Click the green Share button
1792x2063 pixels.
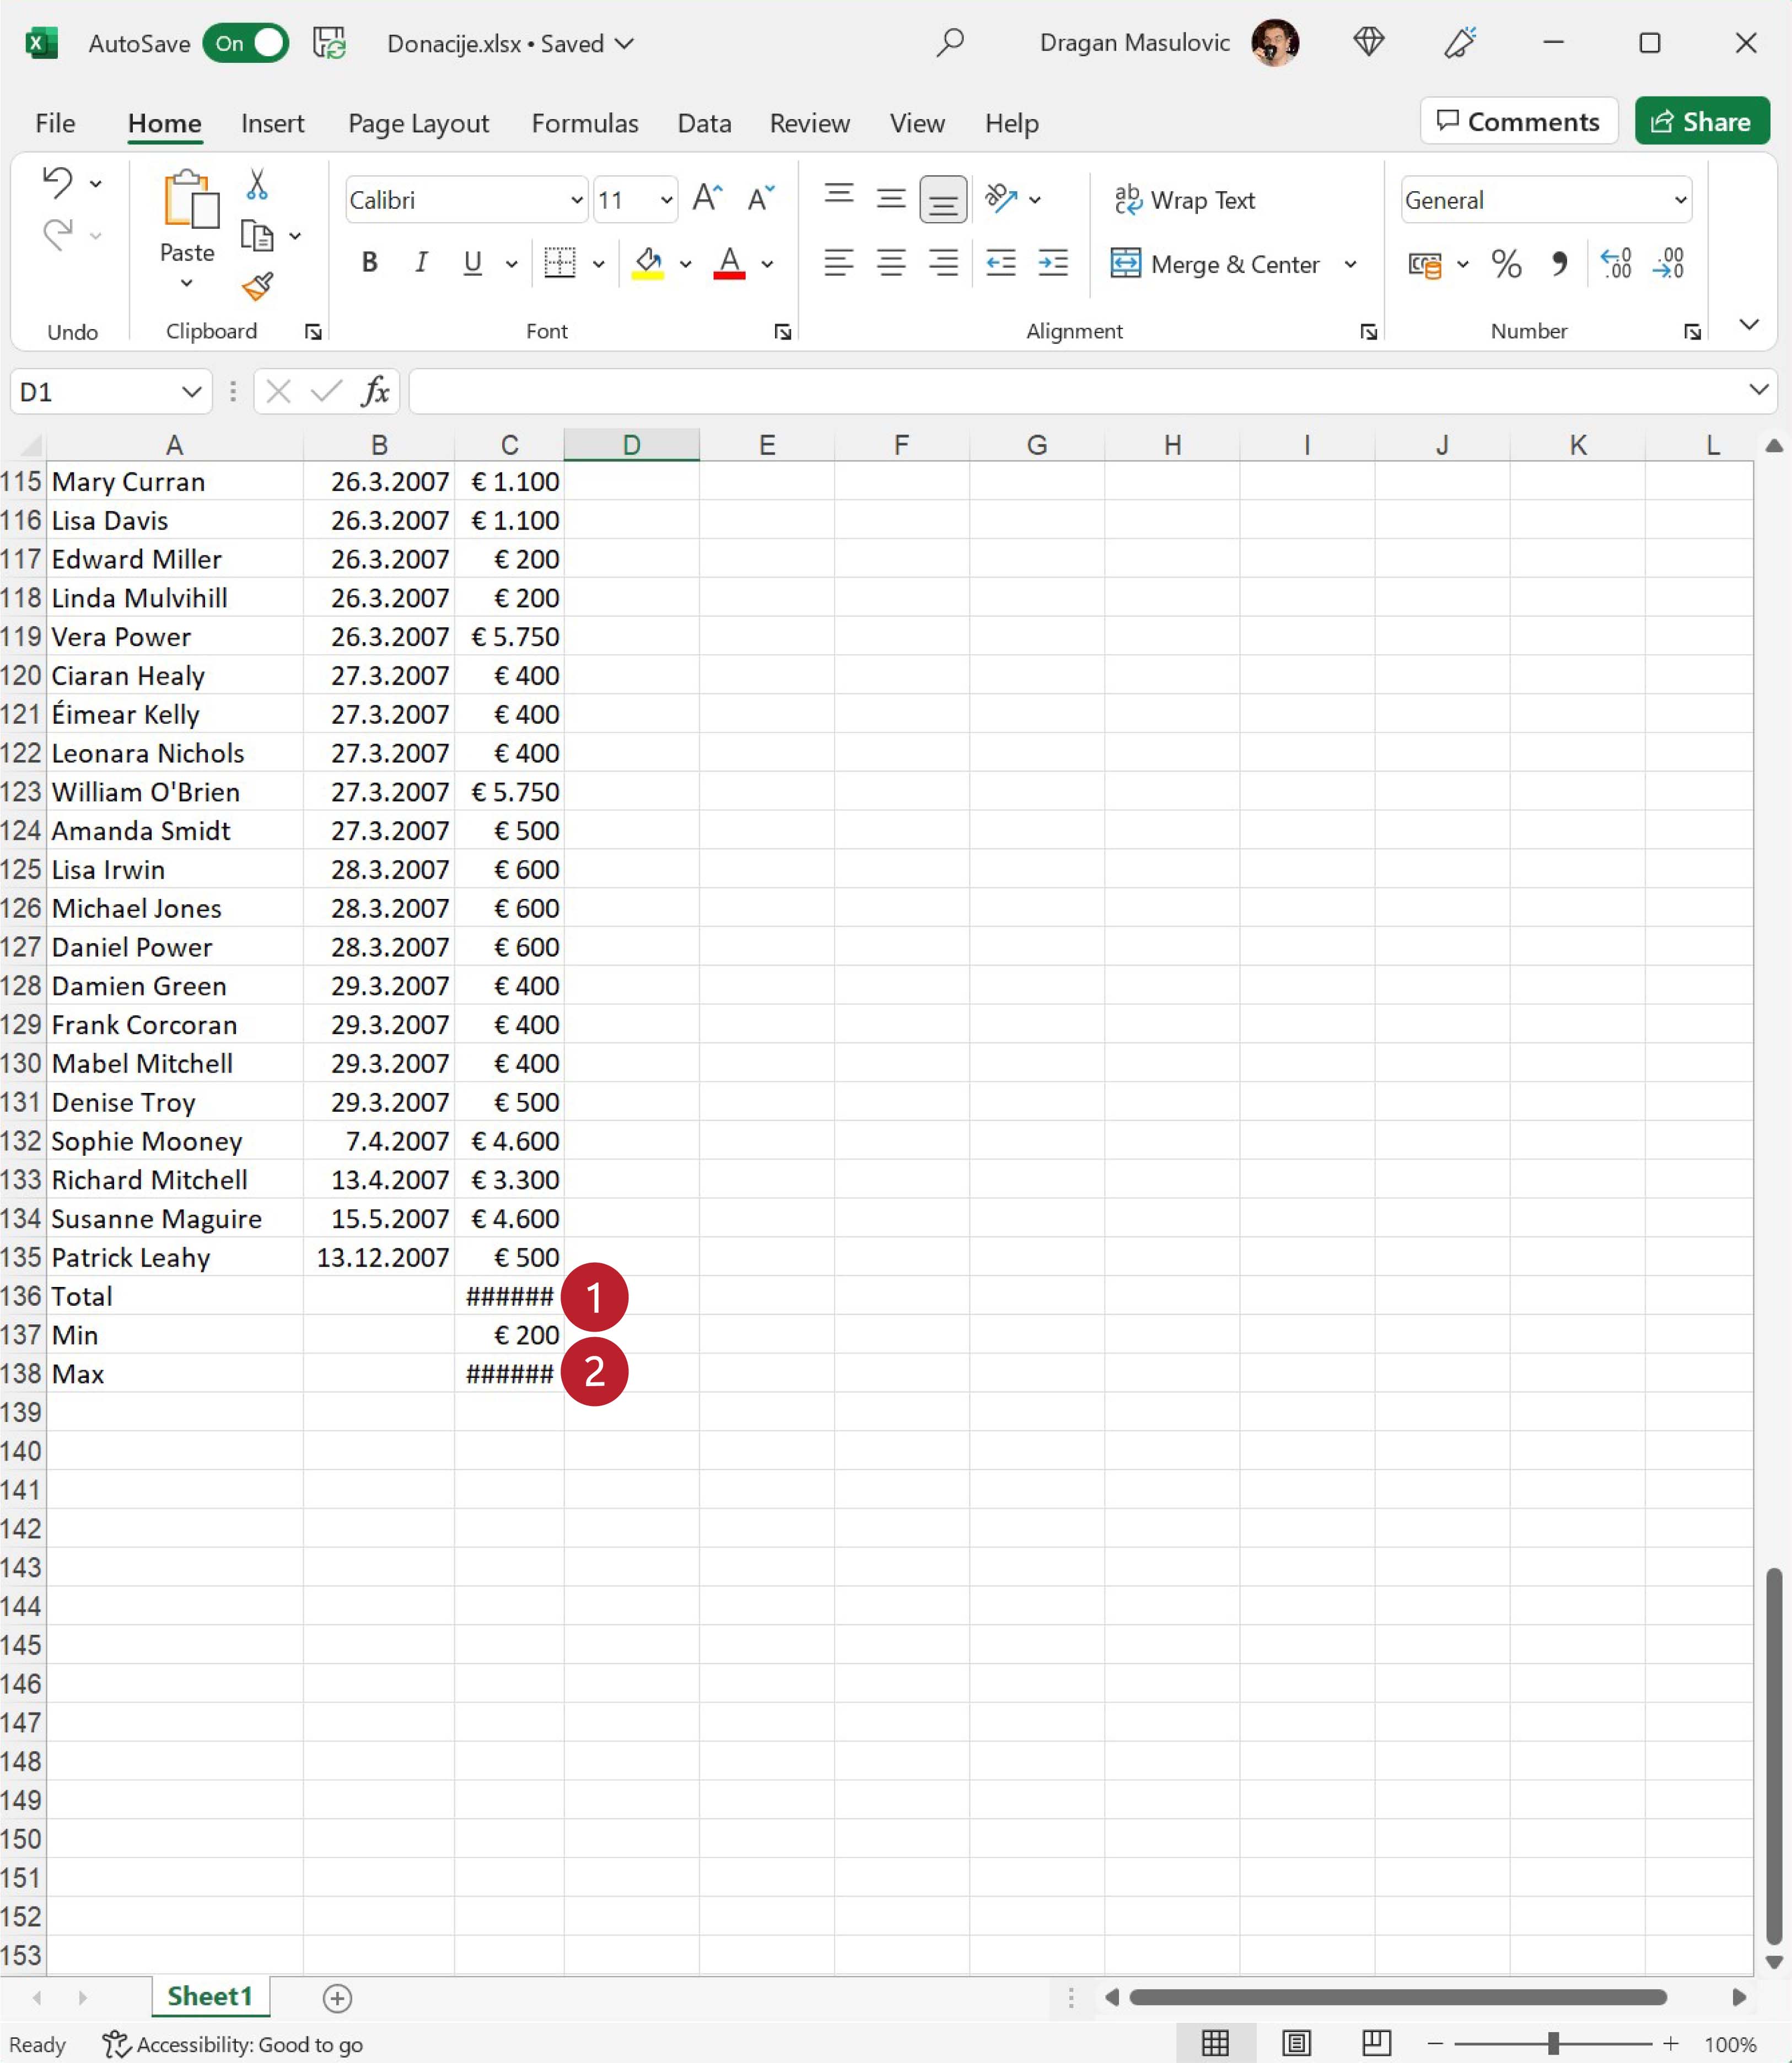tap(1702, 122)
